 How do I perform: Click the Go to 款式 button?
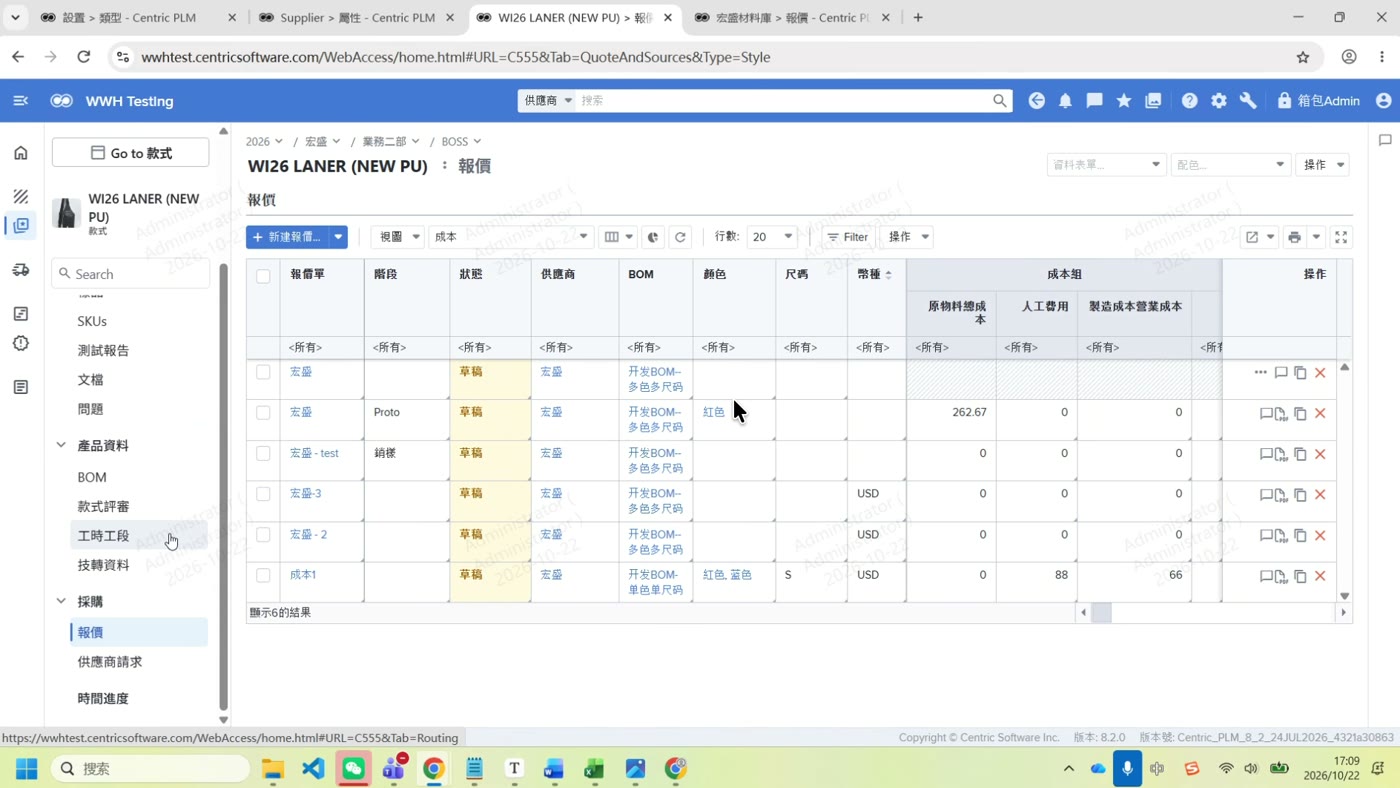coord(131,153)
